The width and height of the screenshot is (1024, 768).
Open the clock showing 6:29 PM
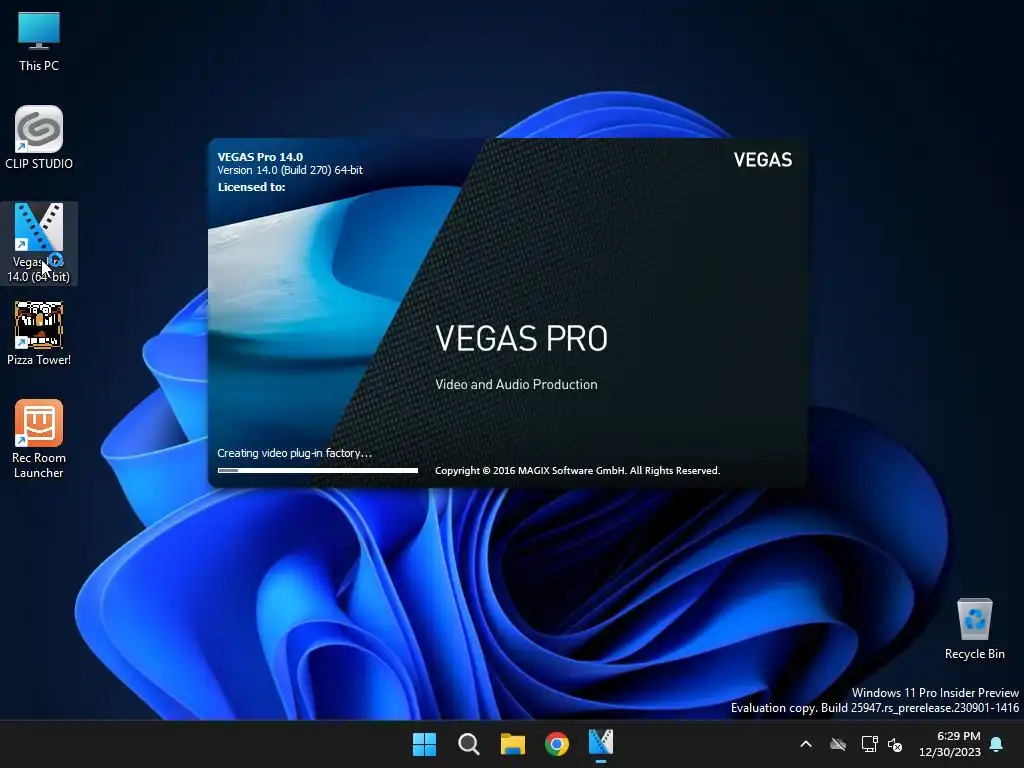(x=950, y=744)
